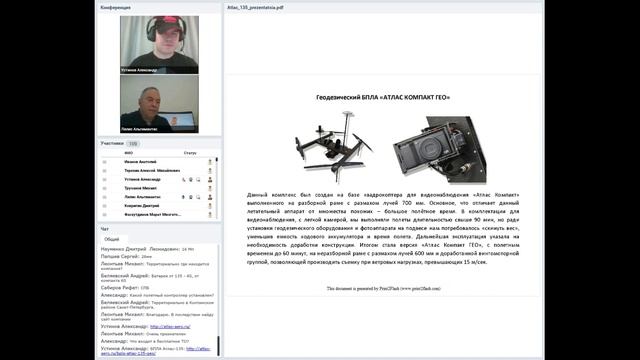Viewport: 640px width, 360px height.
Task: Click the presenter icon for Устинов Александр
Action: [210, 180]
